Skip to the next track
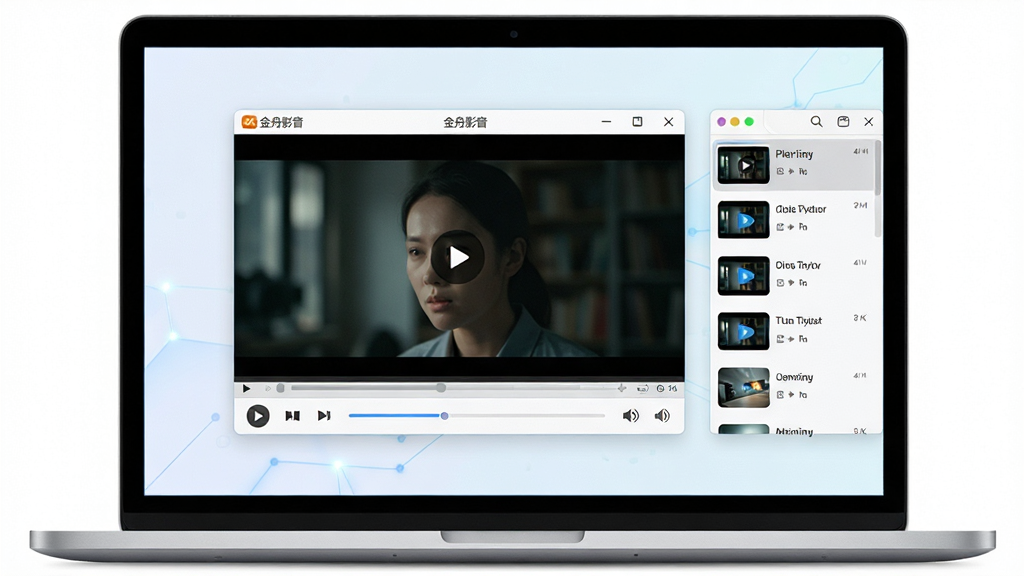 click(324, 415)
